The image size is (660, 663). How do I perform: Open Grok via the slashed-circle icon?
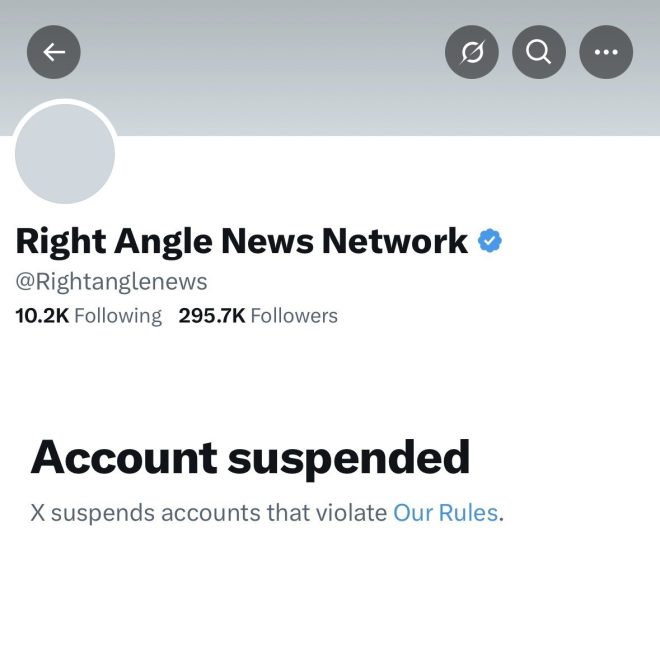[471, 52]
